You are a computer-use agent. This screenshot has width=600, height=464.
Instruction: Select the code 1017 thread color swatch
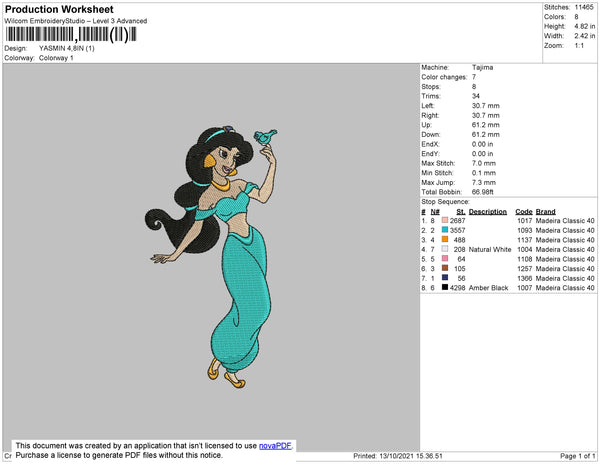pyautogui.click(x=445, y=220)
